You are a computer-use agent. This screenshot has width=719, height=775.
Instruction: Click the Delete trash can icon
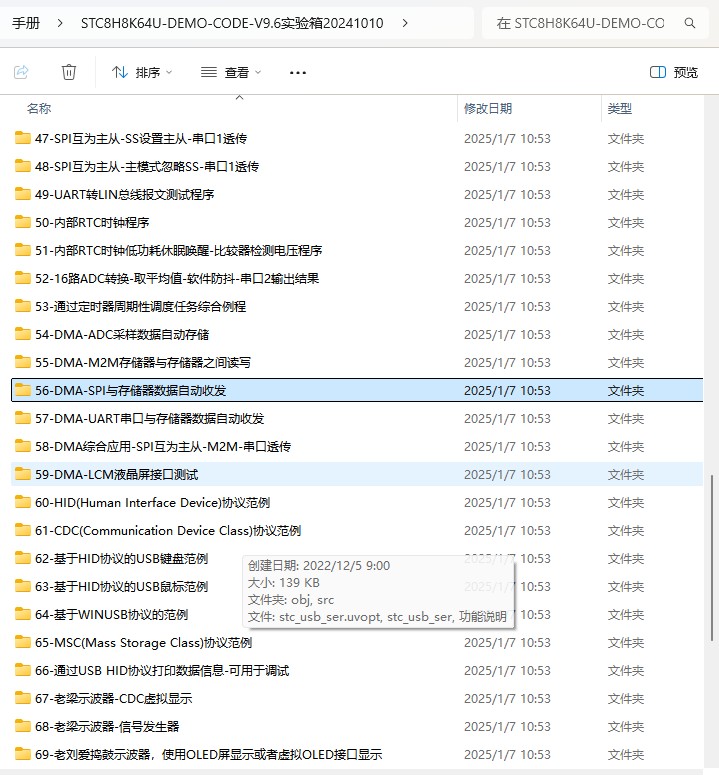(69, 72)
